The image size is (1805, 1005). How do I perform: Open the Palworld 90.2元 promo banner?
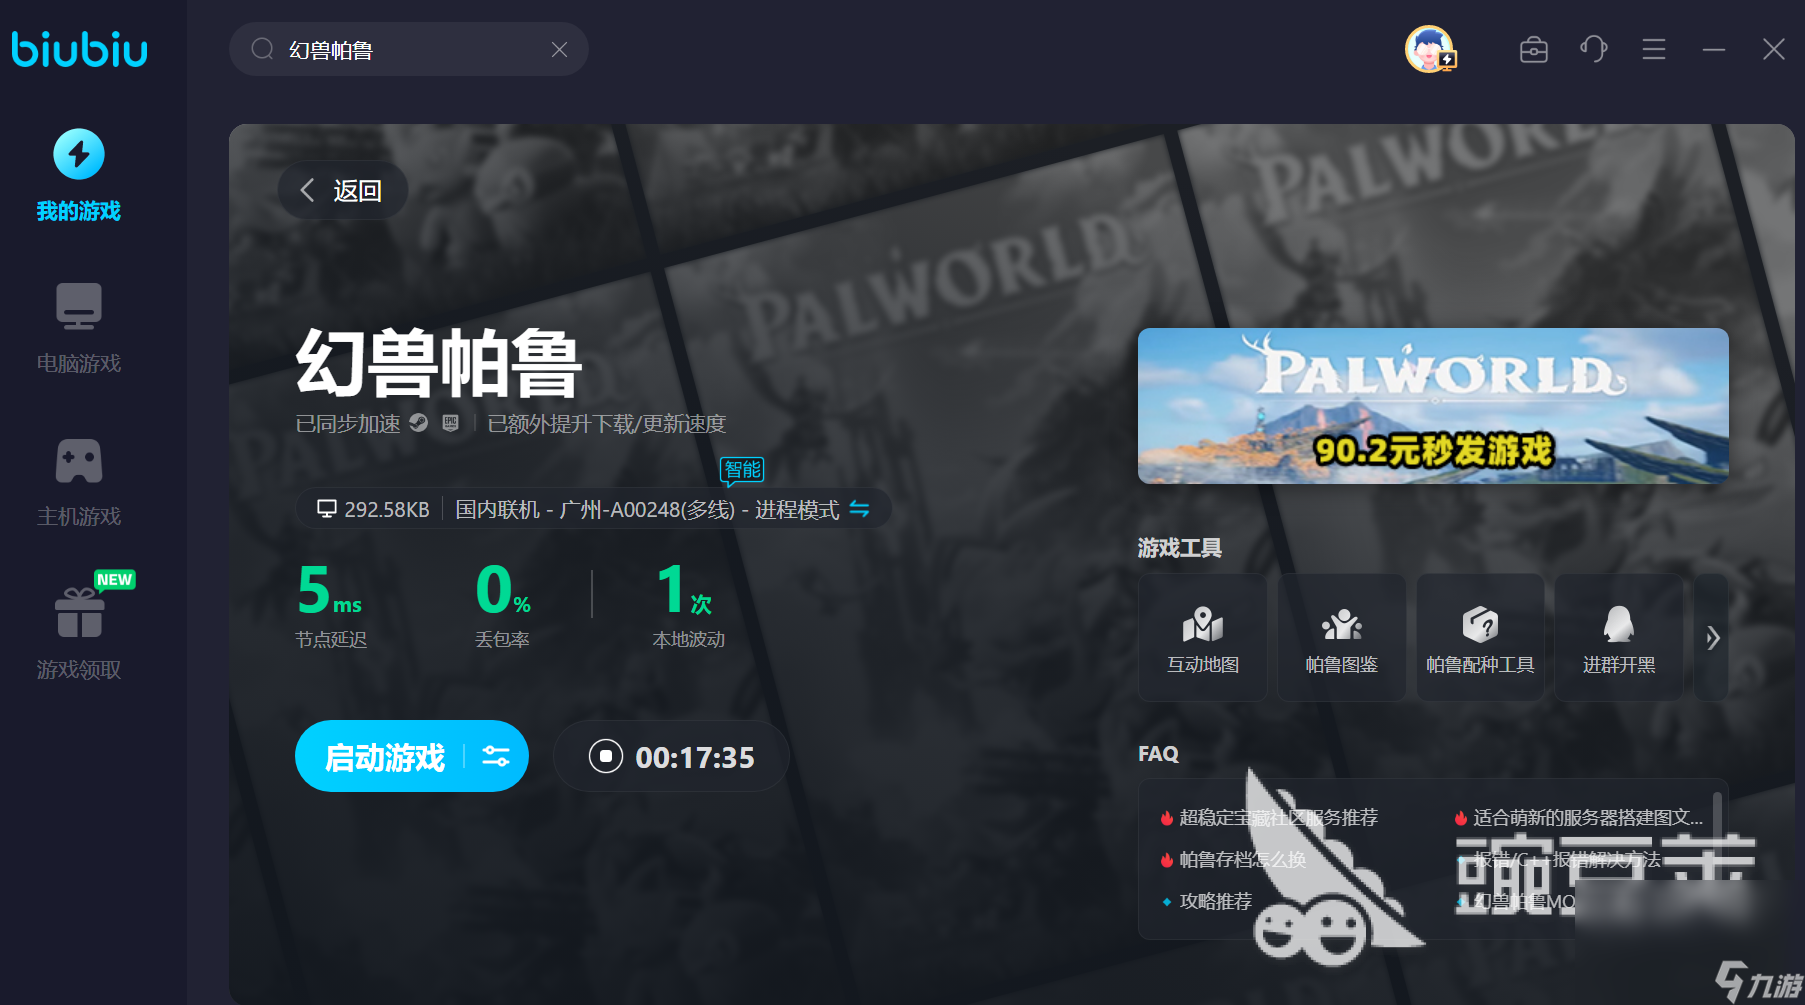(x=1433, y=406)
